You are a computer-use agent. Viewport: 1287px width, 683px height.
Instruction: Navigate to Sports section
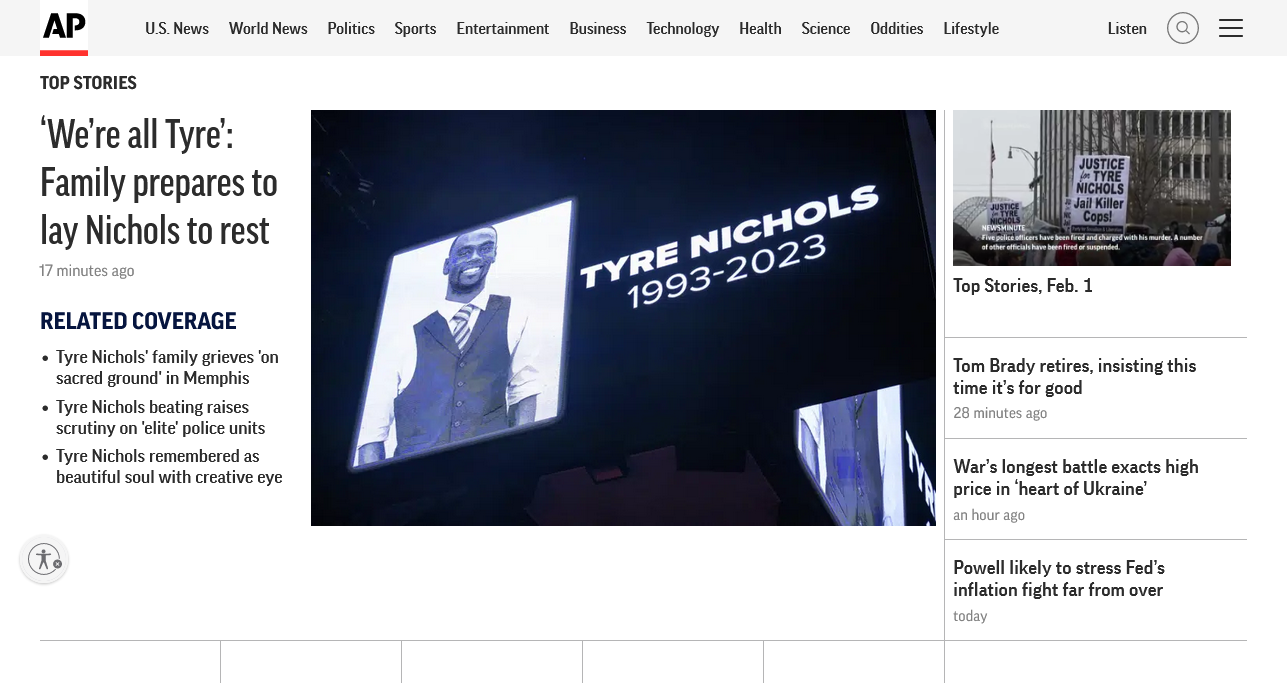tap(415, 28)
